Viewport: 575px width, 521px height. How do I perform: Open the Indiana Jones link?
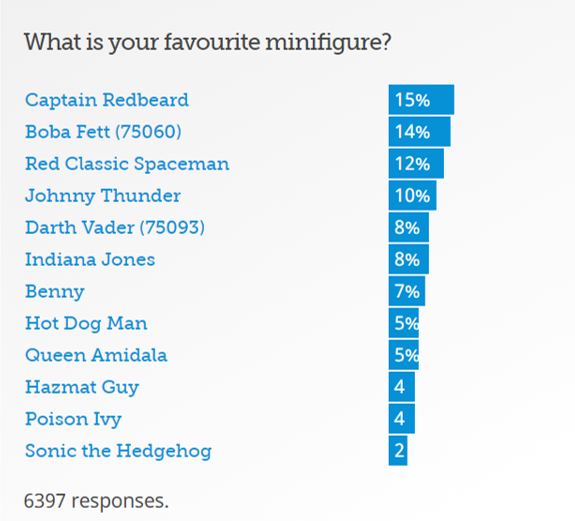(x=90, y=259)
